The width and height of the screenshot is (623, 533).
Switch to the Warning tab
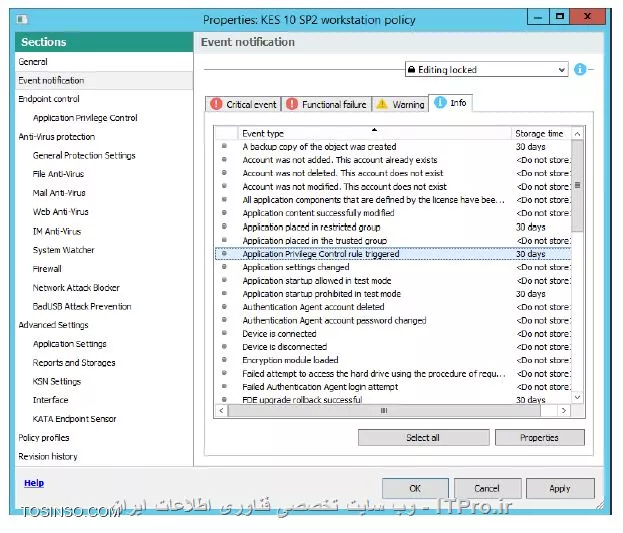400,104
